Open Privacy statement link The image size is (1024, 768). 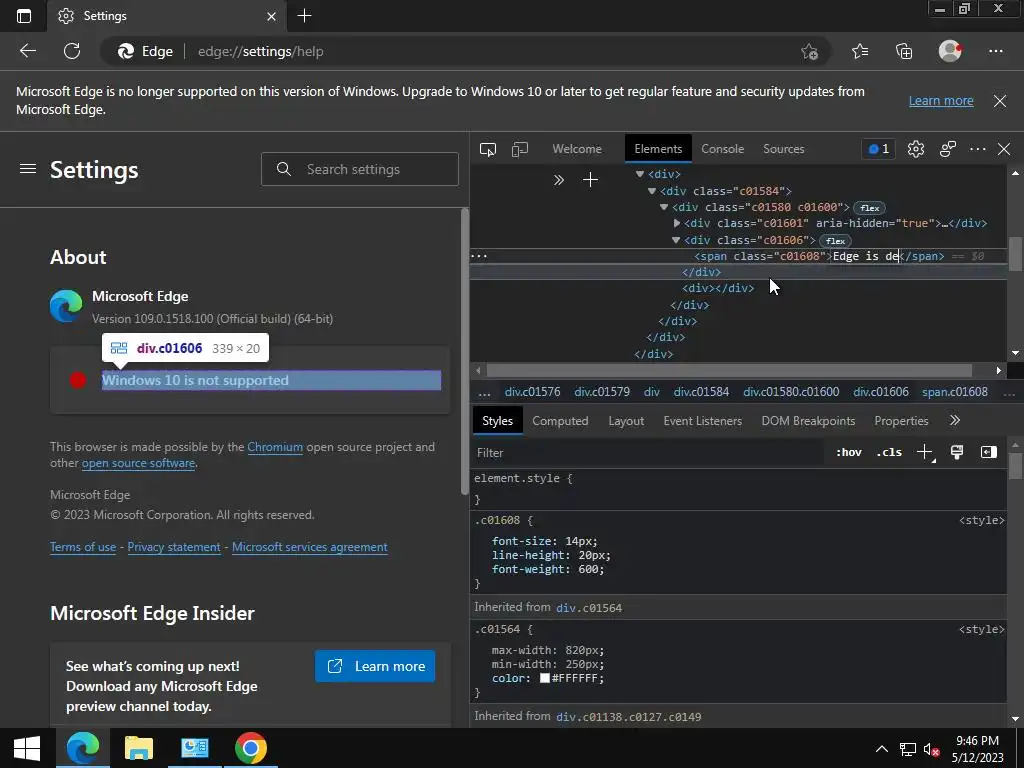coord(174,547)
